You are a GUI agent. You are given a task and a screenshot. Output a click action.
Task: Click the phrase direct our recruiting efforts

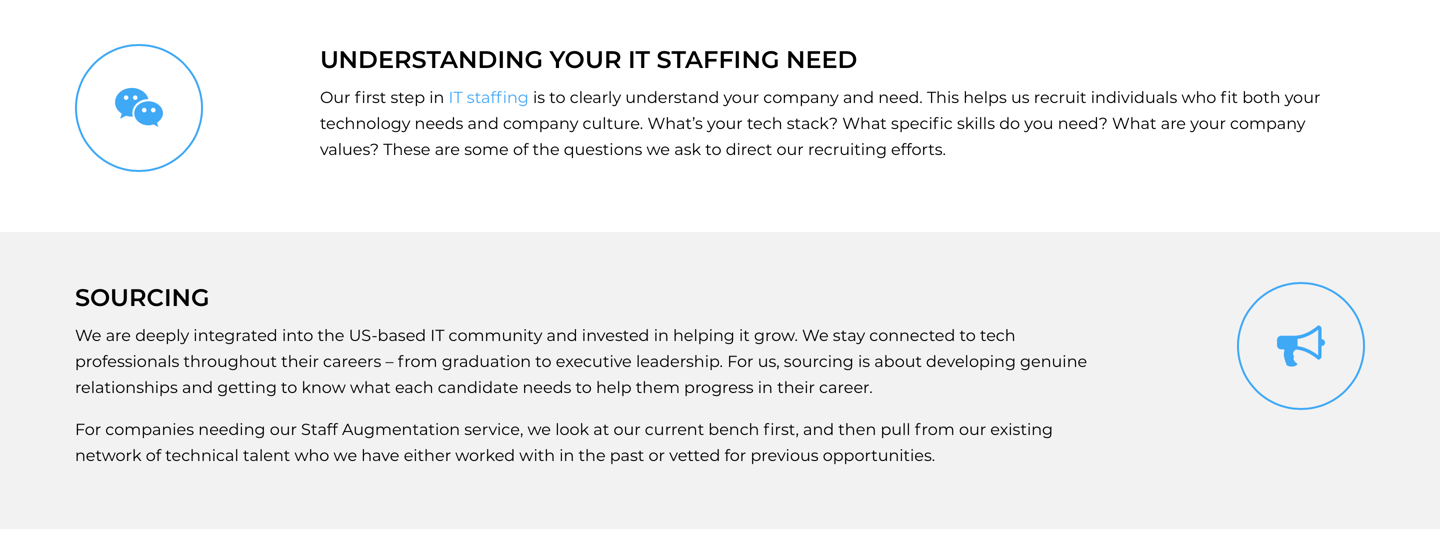[835, 150]
